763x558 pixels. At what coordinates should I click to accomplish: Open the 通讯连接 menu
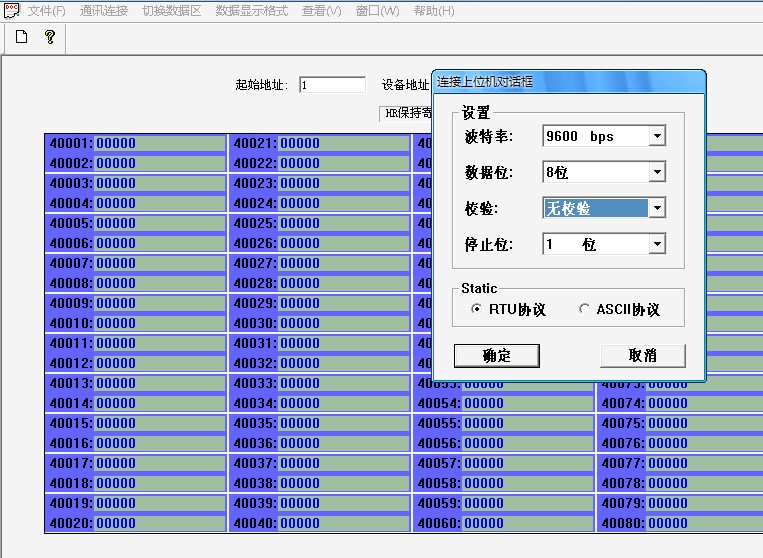pyautogui.click(x=103, y=11)
